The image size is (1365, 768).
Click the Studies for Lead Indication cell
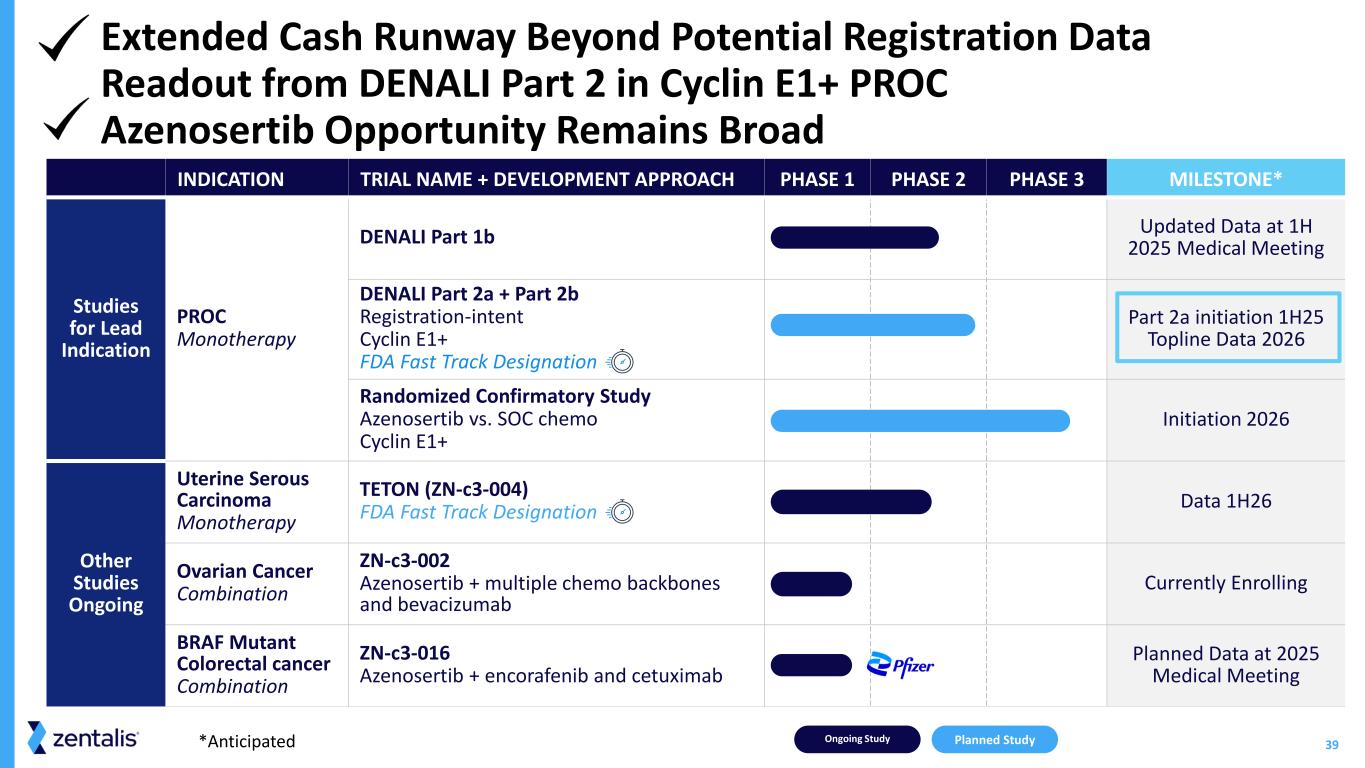click(105, 328)
